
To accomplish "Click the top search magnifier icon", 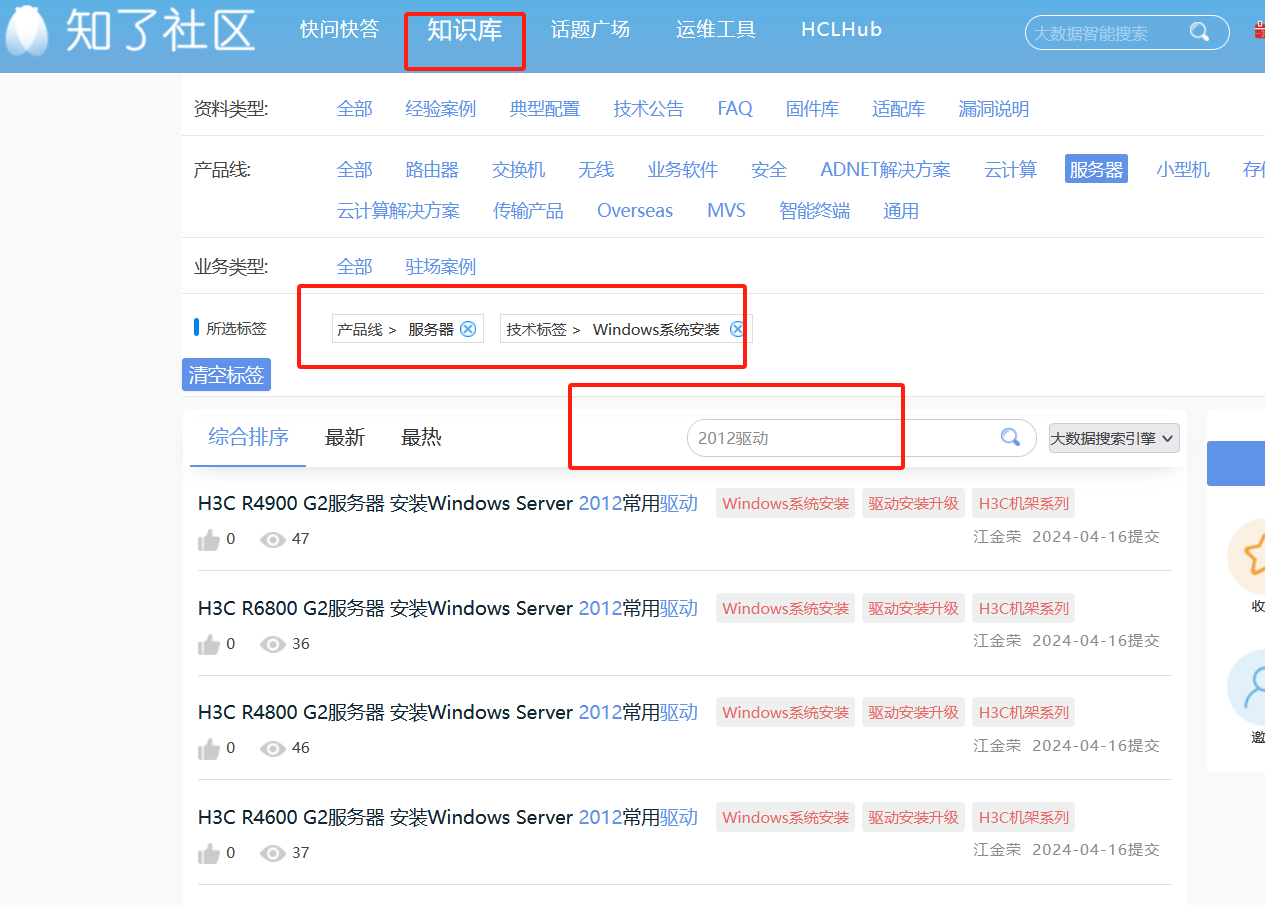I will pos(1199,33).
